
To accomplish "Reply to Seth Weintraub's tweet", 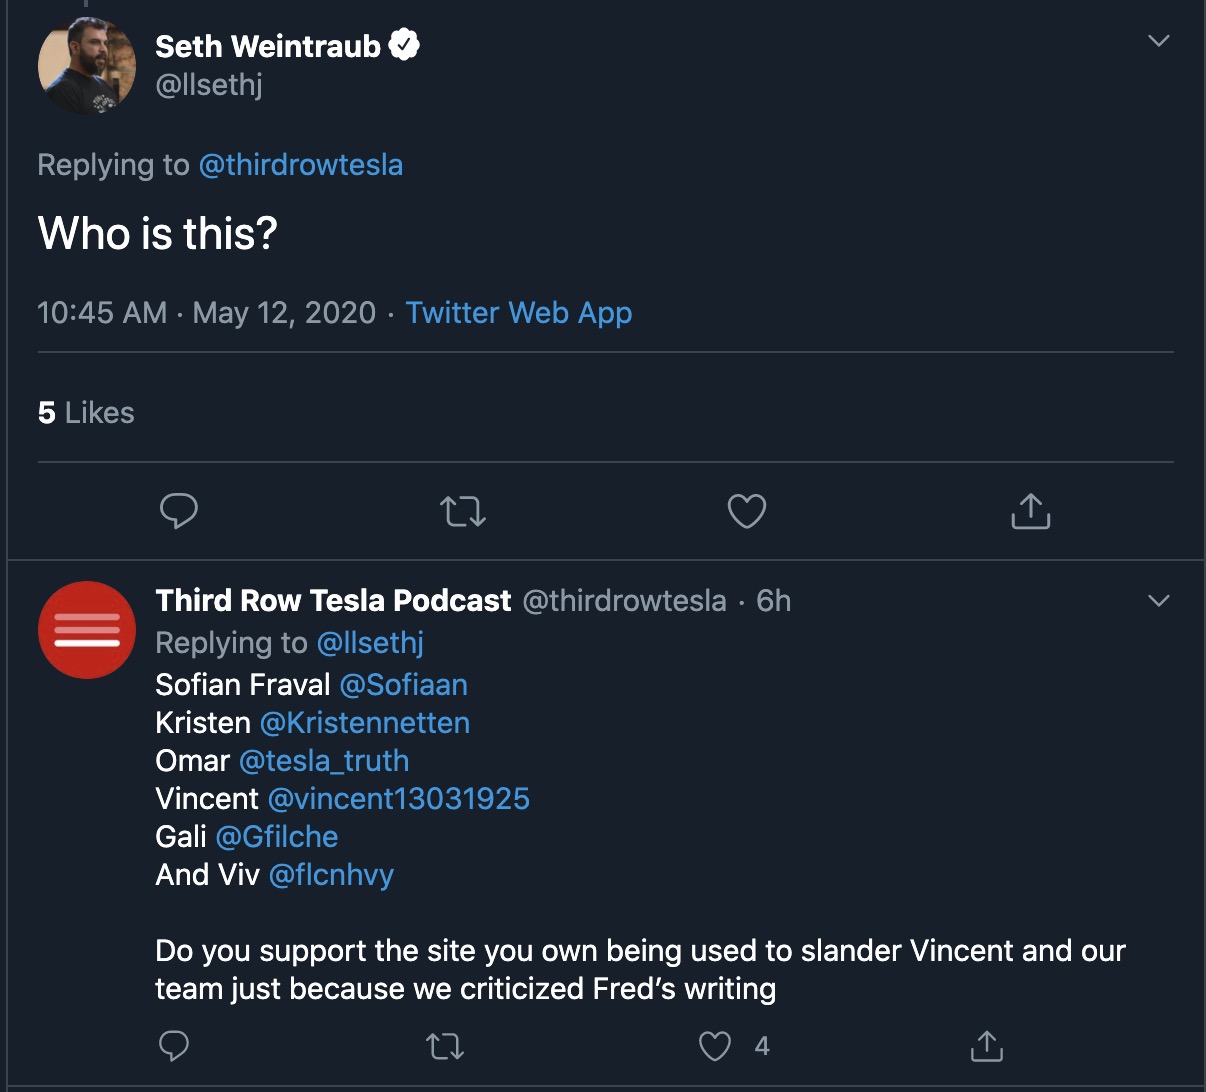I will pos(179,511).
